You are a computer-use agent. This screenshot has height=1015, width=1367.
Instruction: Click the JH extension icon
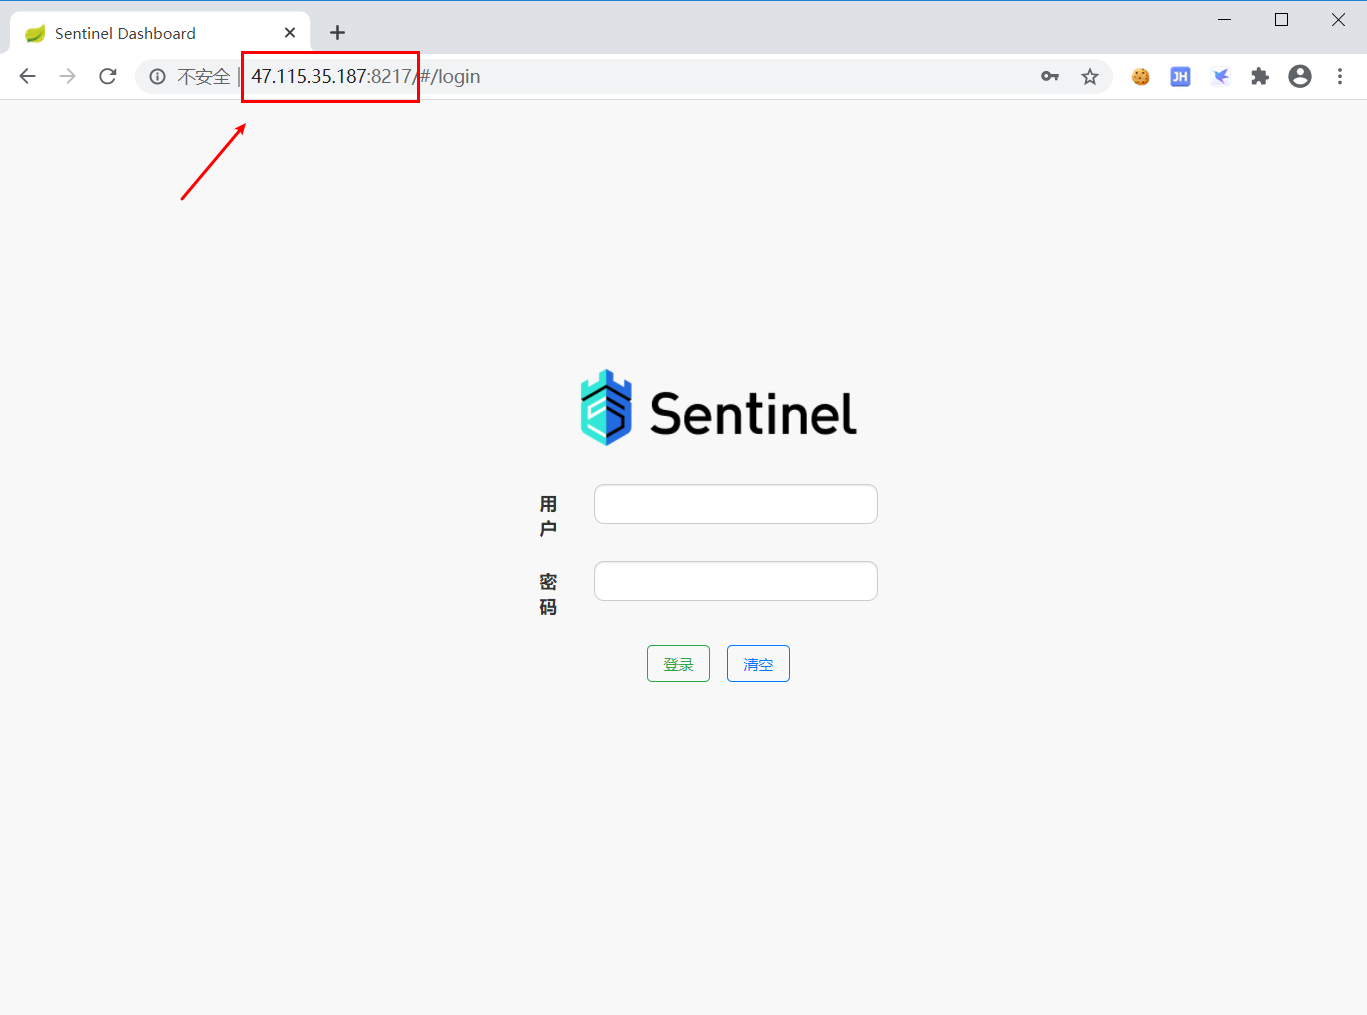click(x=1180, y=76)
